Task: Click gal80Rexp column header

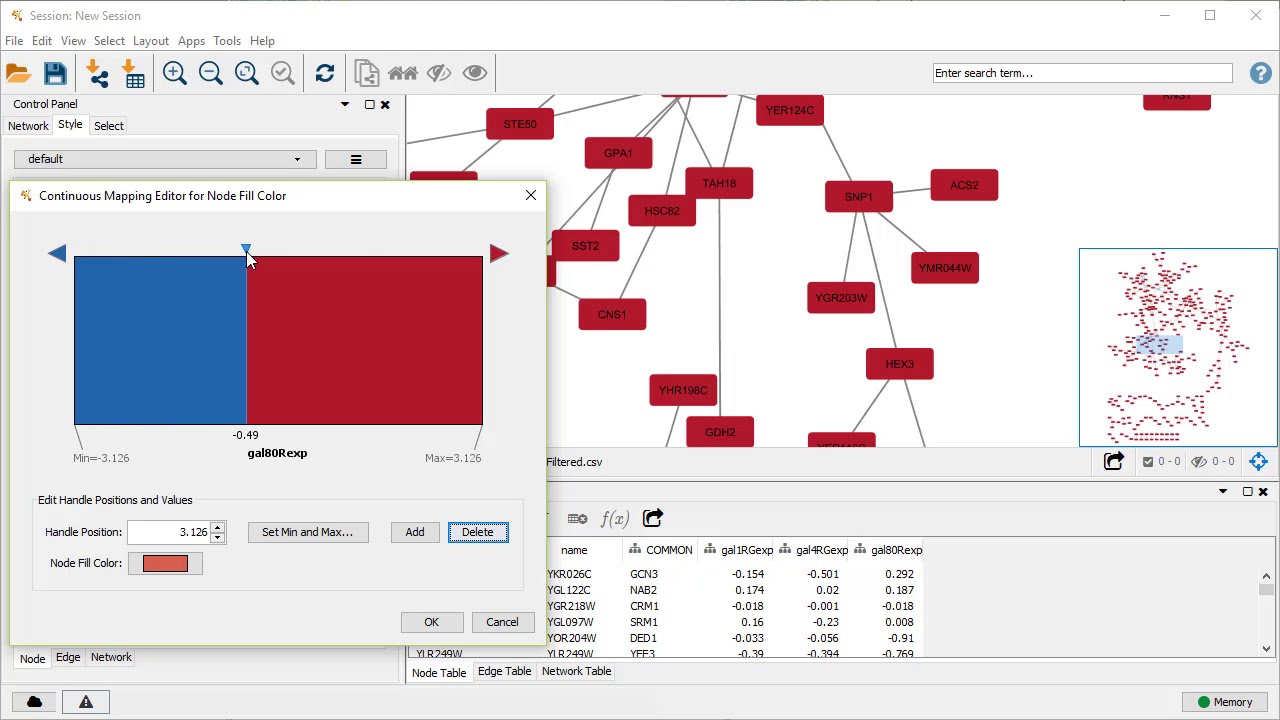Action: click(889, 550)
